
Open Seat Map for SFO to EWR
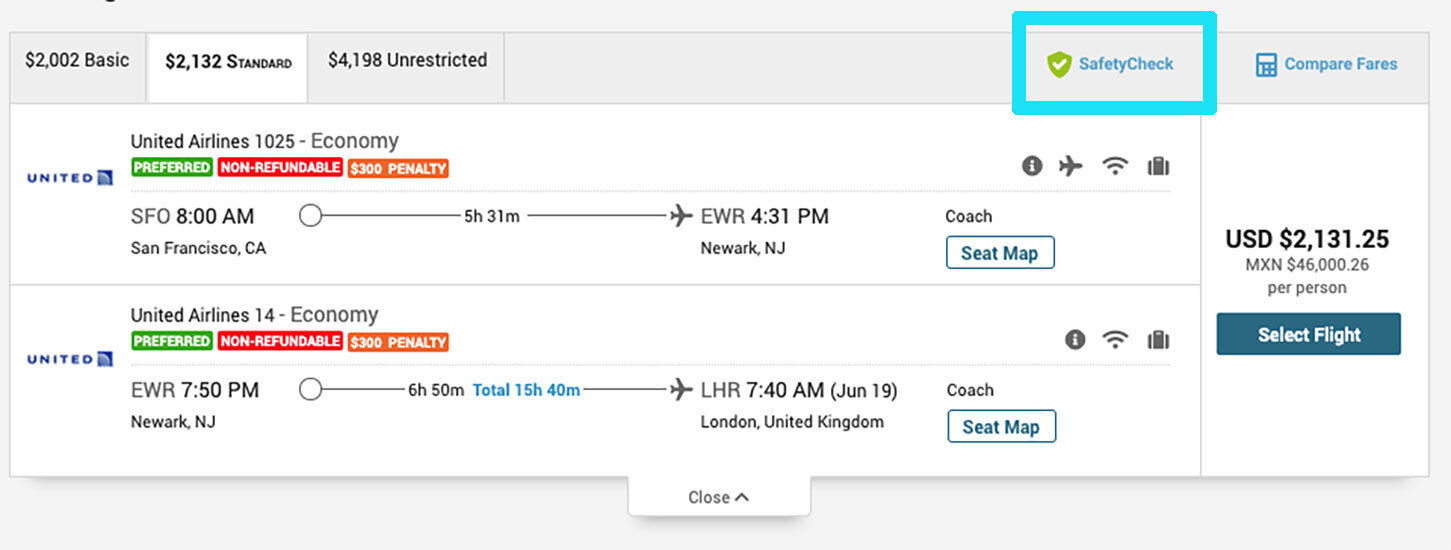click(999, 253)
